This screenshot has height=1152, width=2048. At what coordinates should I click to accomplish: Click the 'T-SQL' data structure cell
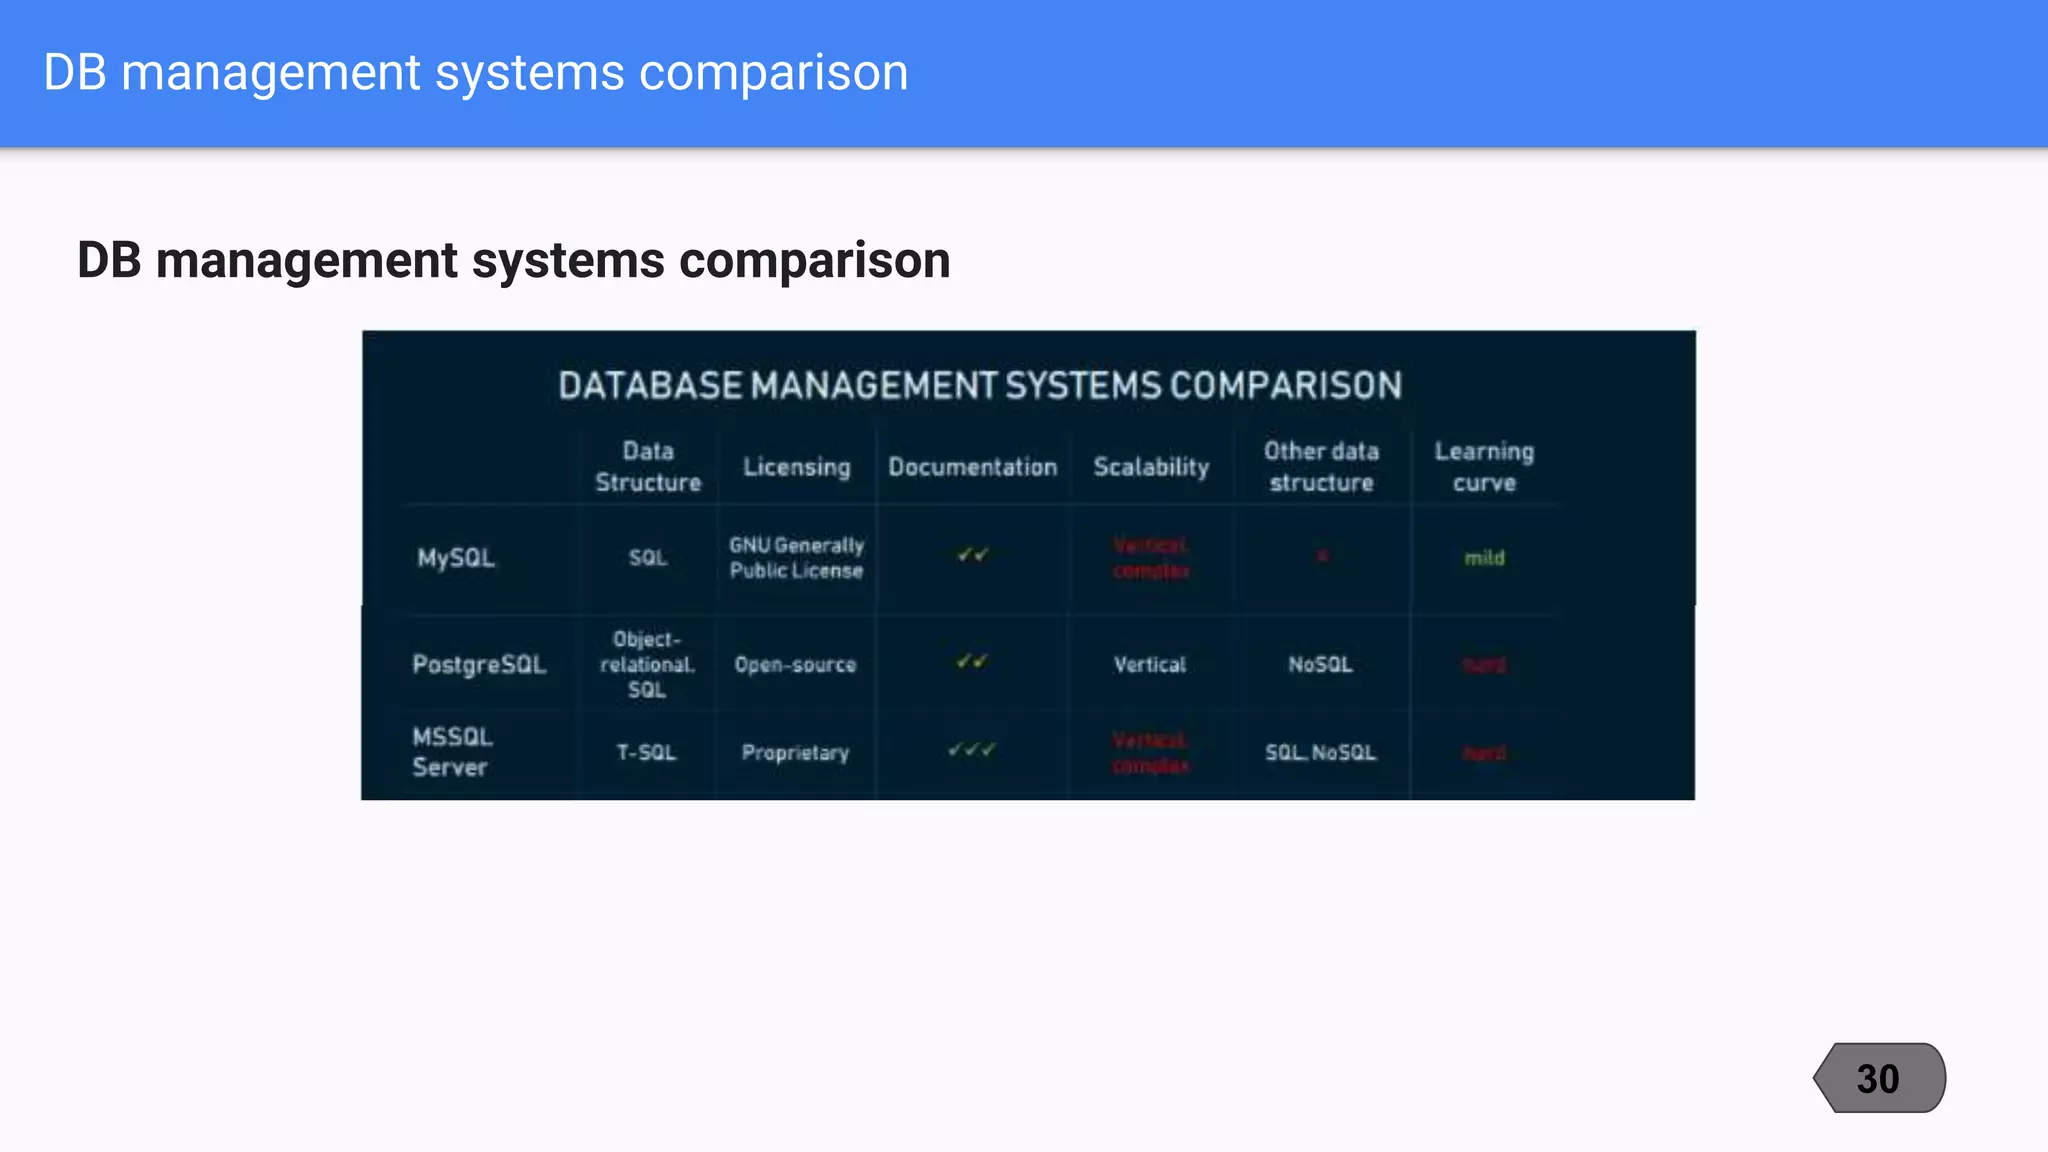[646, 752]
